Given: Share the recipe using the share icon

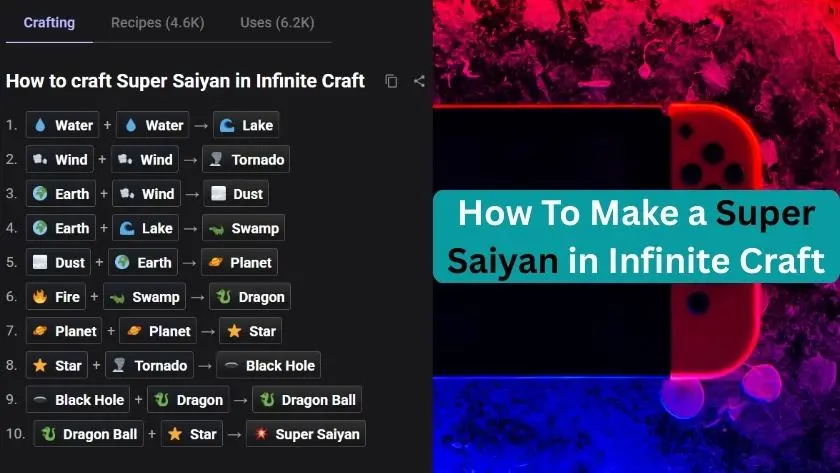Looking at the screenshot, I should [x=419, y=81].
